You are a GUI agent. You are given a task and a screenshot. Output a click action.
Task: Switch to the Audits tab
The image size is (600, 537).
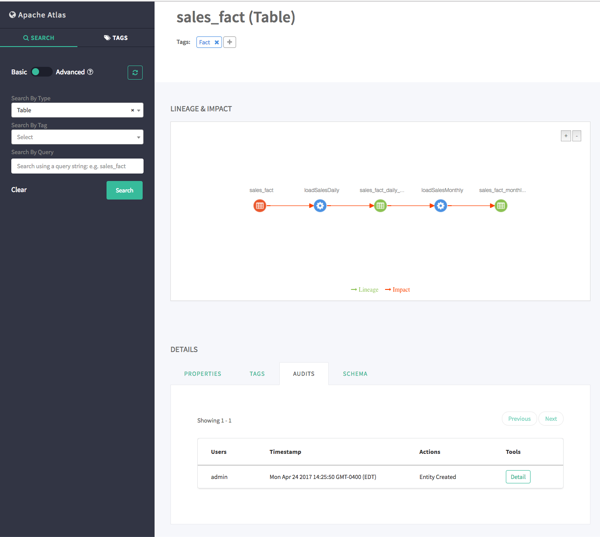pyautogui.click(x=304, y=374)
